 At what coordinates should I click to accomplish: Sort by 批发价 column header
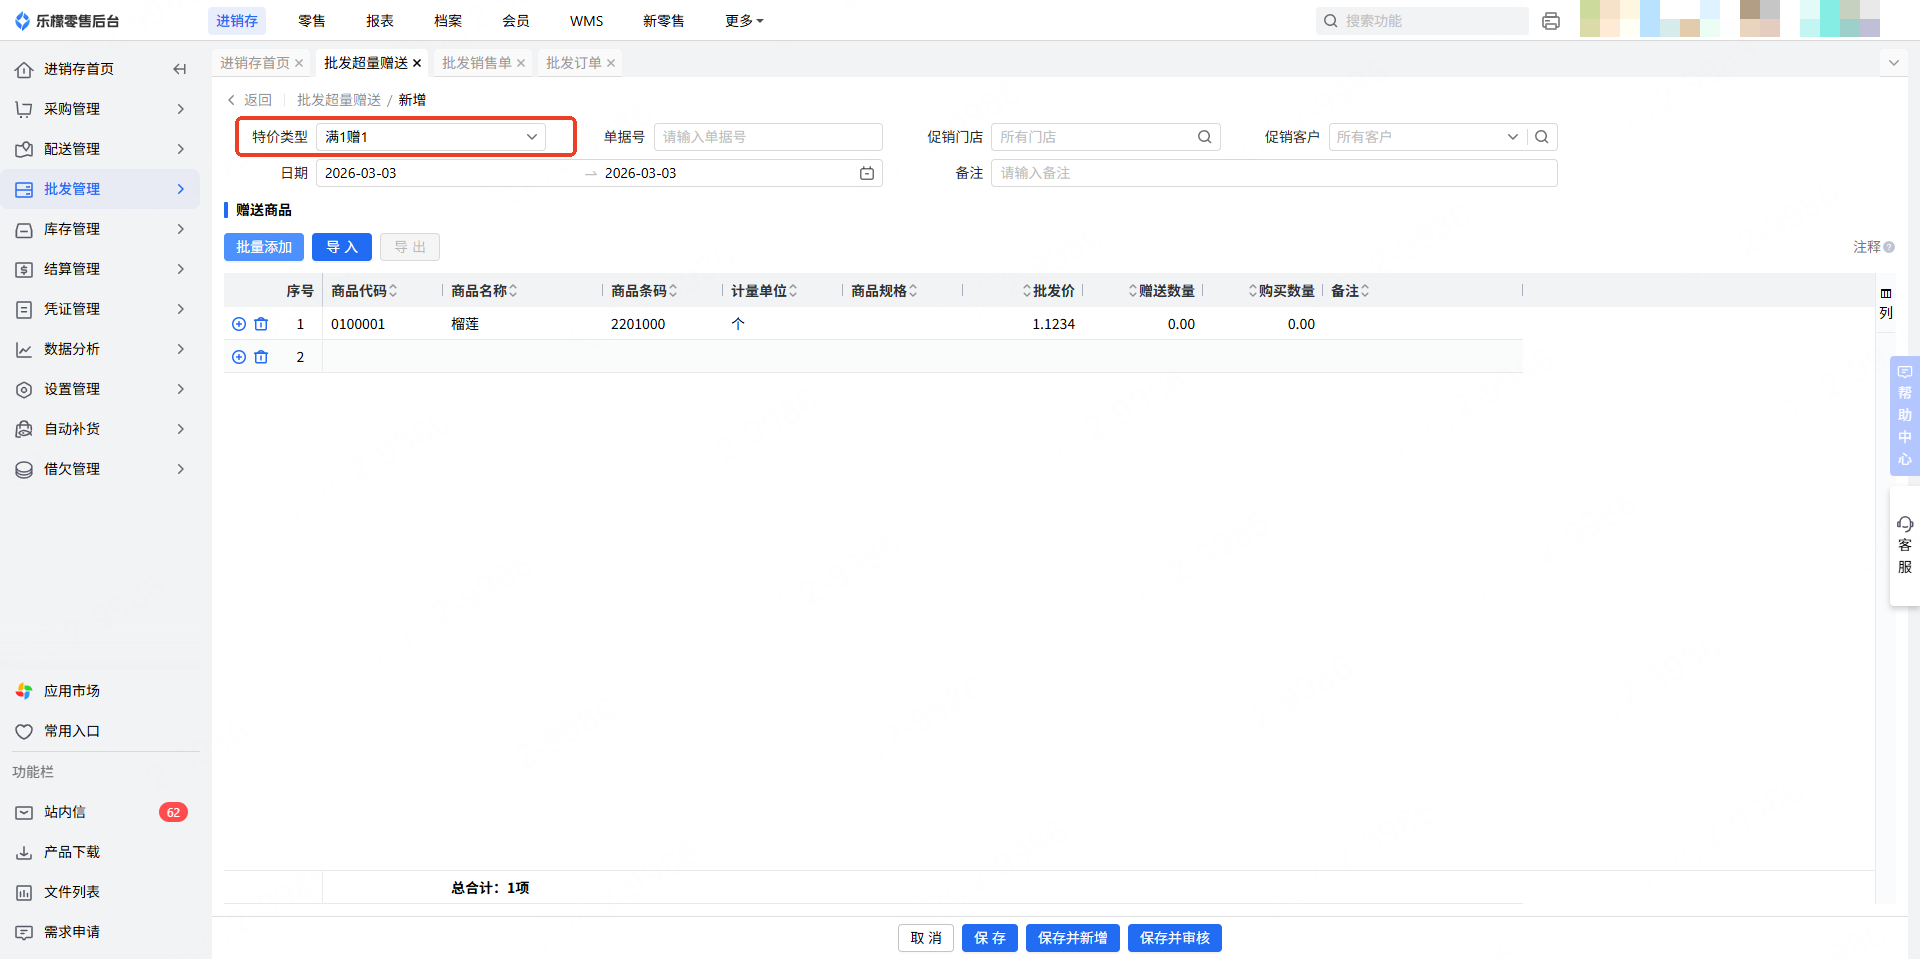point(1048,291)
